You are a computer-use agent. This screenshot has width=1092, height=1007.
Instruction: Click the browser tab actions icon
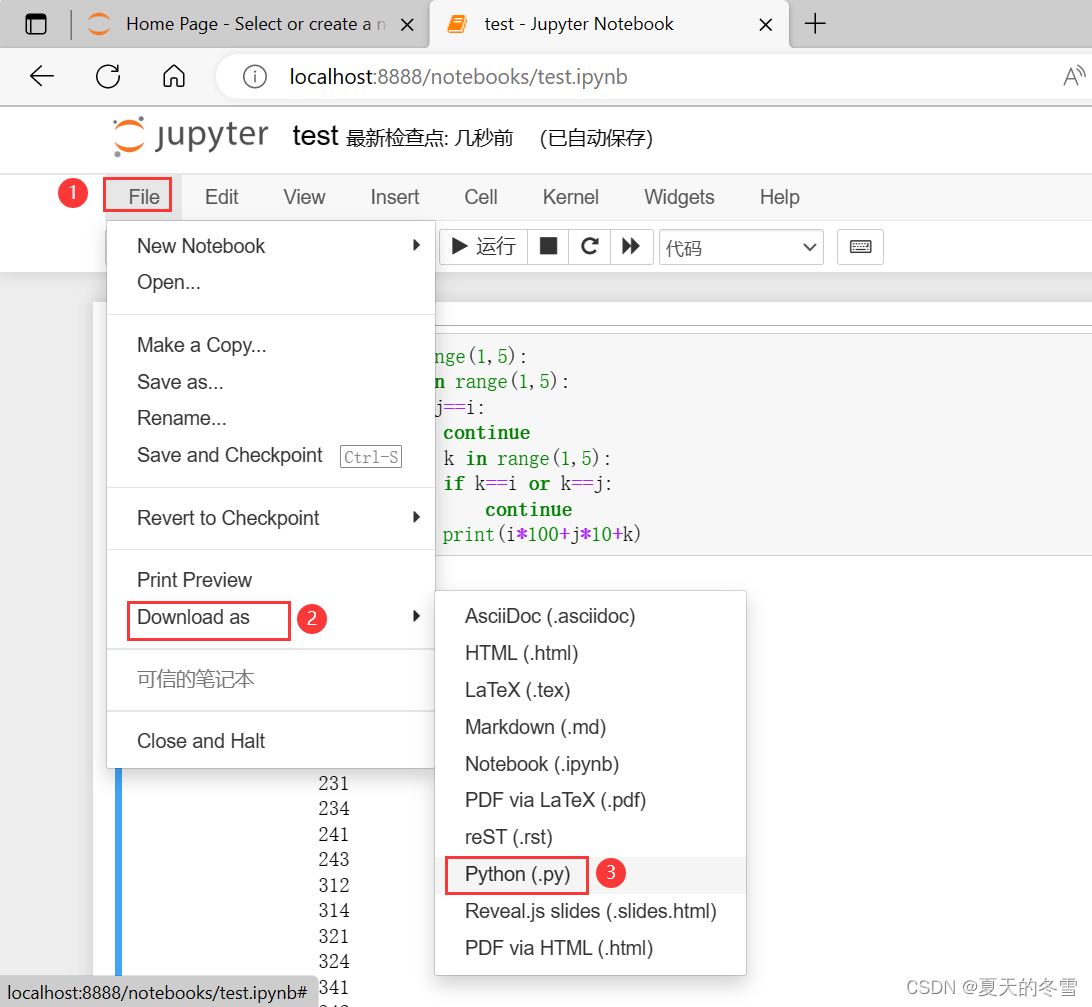[36, 24]
